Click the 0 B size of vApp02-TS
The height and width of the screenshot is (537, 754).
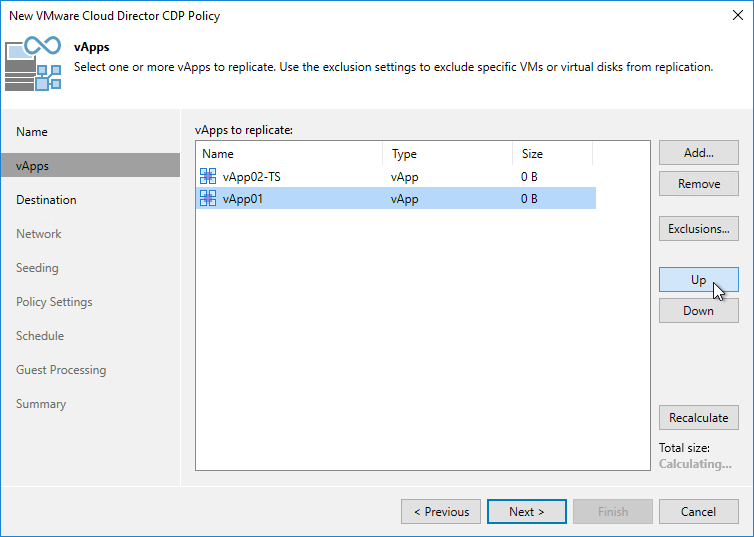(x=529, y=177)
